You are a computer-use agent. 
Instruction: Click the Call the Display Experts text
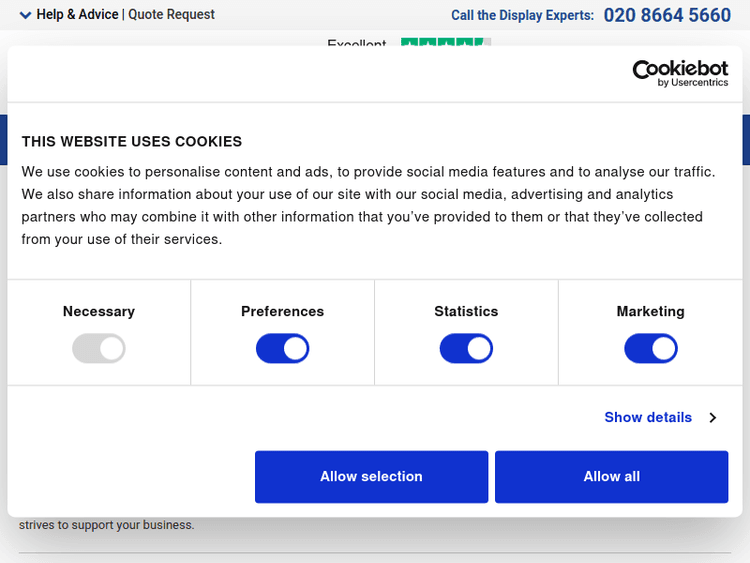click(x=522, y=15)
